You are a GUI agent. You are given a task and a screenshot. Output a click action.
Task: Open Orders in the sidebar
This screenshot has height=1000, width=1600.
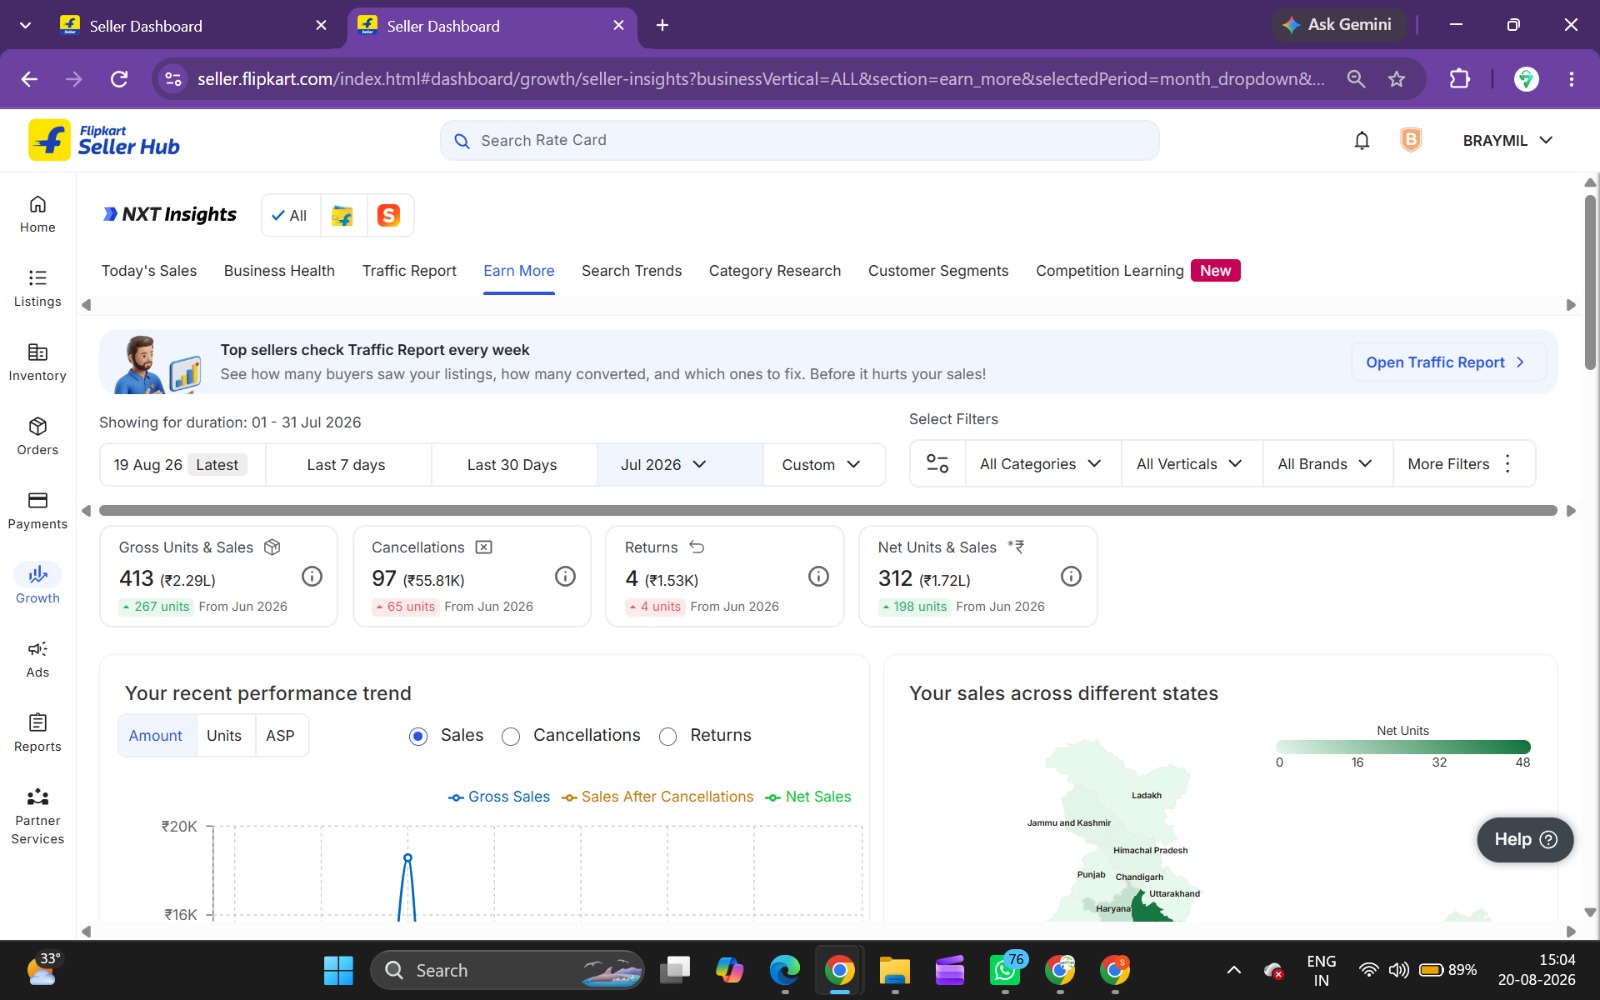37,436
